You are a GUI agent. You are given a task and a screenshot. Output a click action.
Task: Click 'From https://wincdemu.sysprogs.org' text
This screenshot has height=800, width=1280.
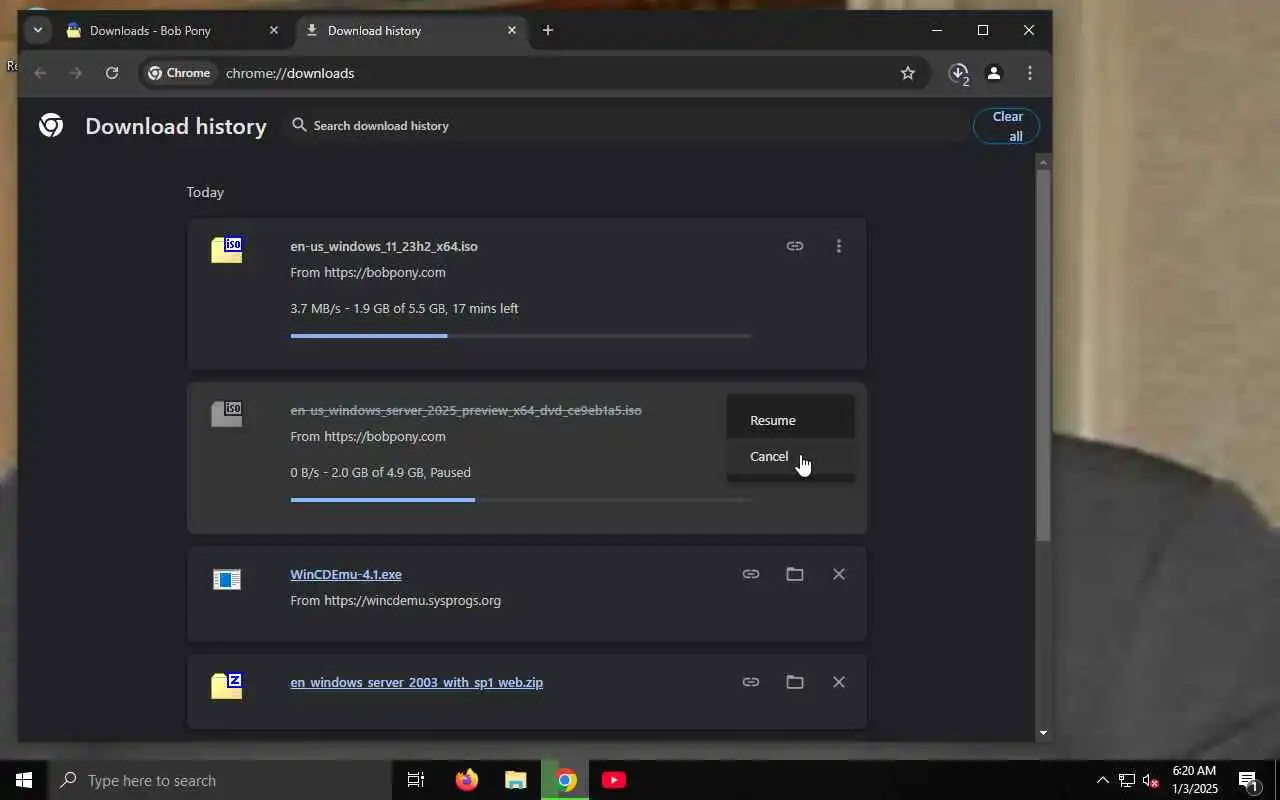[395, 600]
